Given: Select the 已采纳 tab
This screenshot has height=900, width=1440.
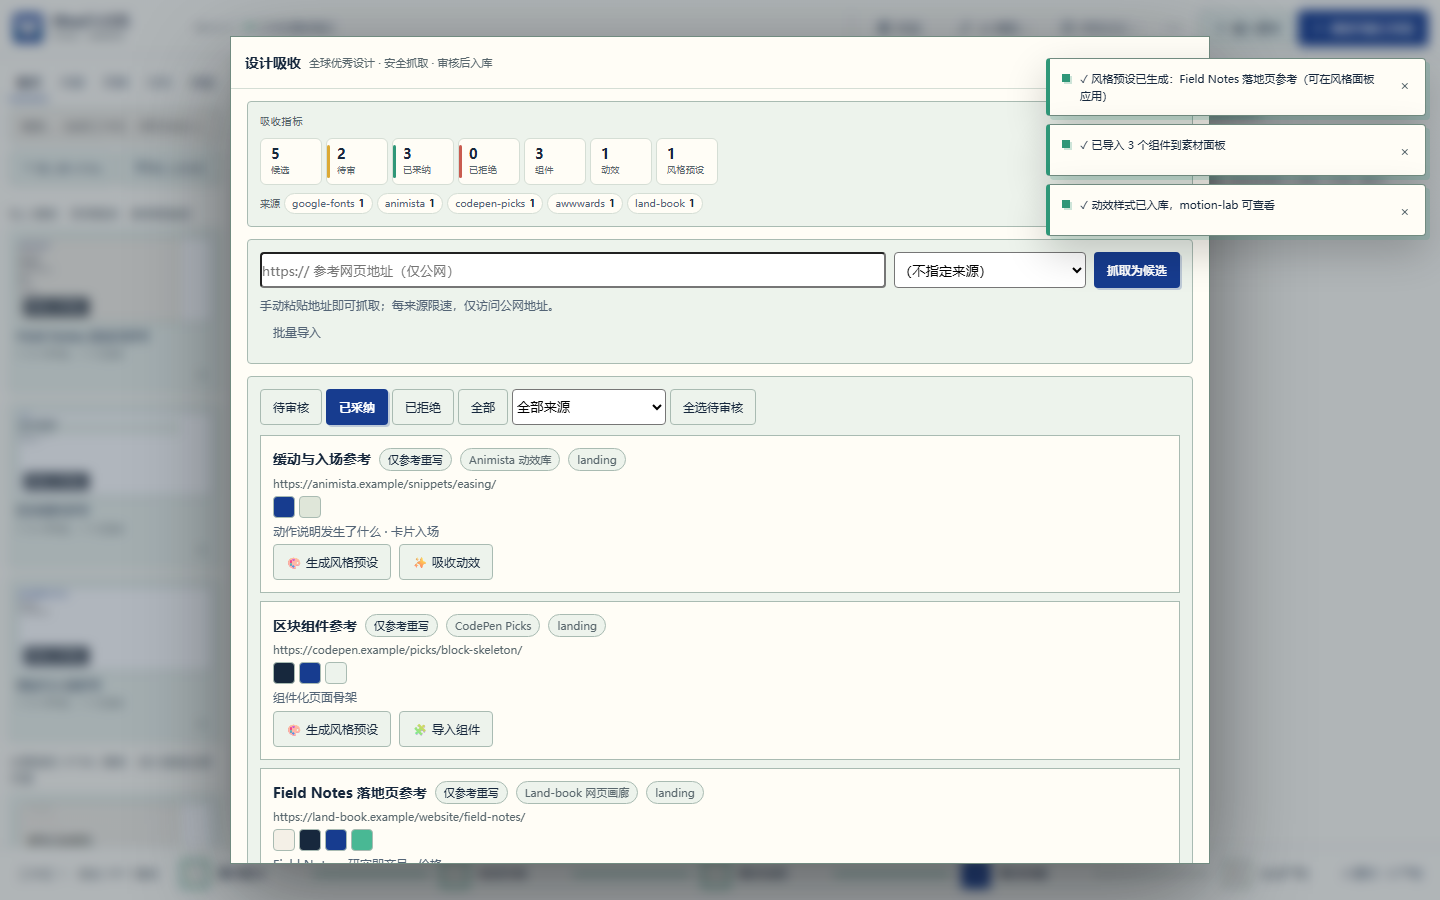Looking at the screenshot, I should click(x=357, y=407).
